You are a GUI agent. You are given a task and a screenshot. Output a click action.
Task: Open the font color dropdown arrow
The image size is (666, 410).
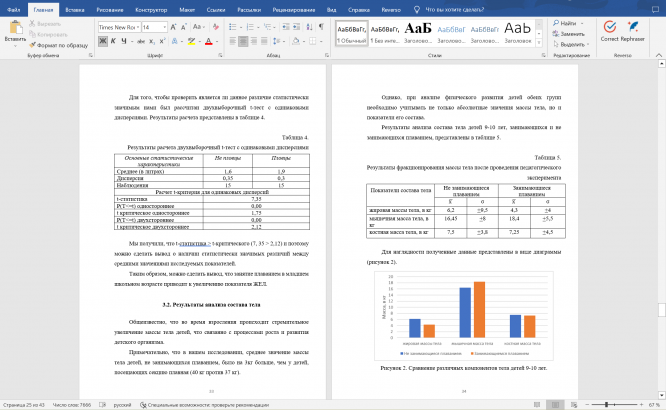click(217, 42)
